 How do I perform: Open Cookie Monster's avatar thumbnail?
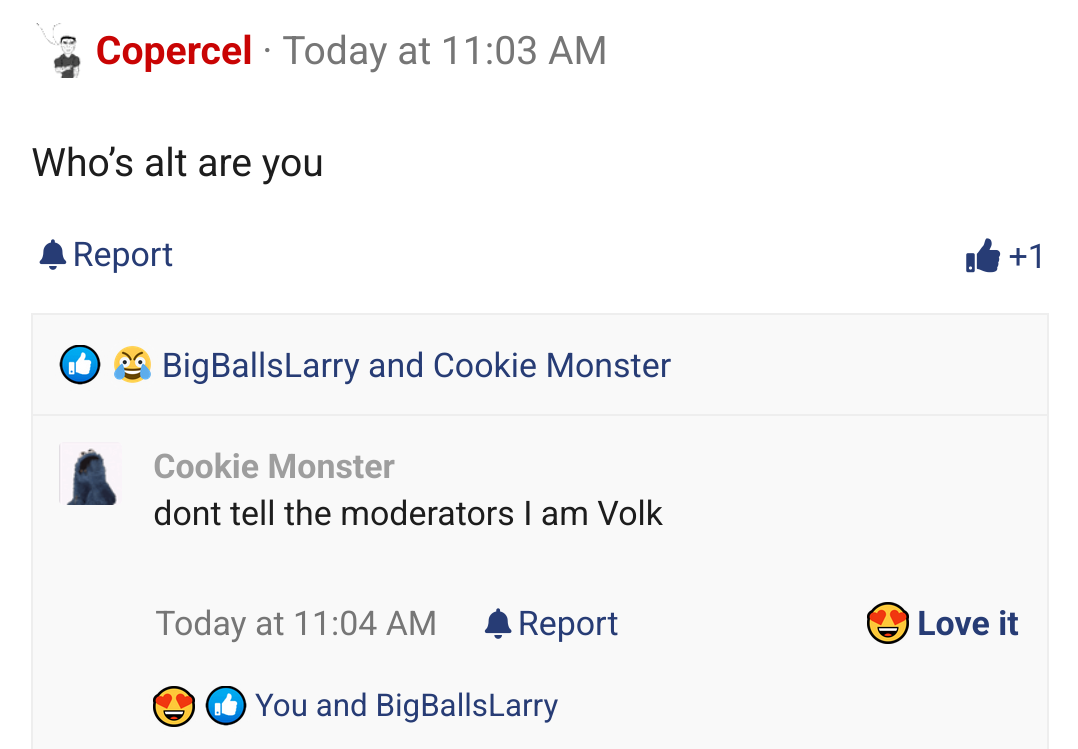[90, 474]
